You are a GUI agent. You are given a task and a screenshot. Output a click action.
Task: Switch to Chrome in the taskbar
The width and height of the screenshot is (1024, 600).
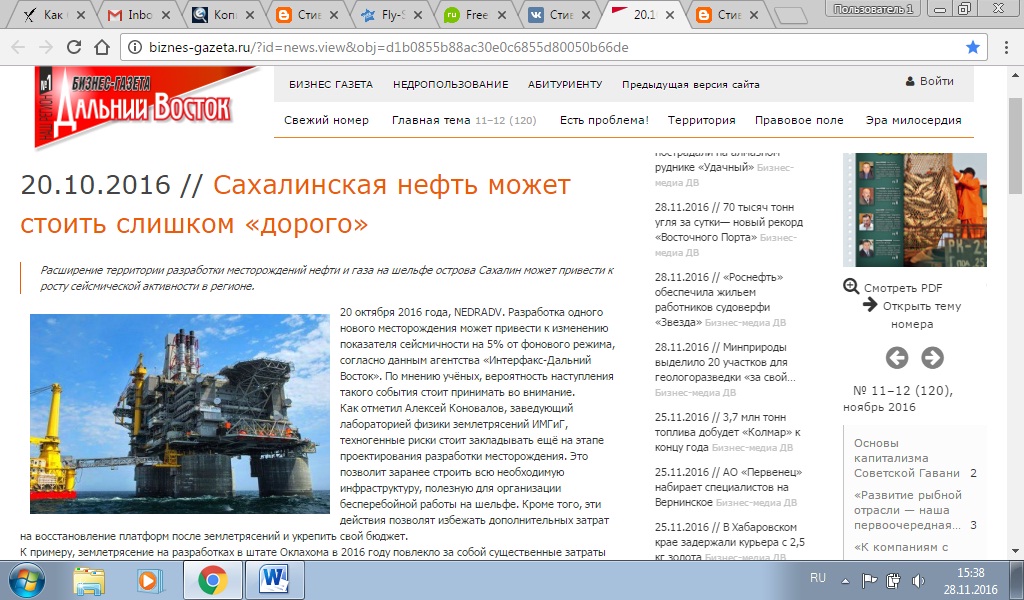212,580
